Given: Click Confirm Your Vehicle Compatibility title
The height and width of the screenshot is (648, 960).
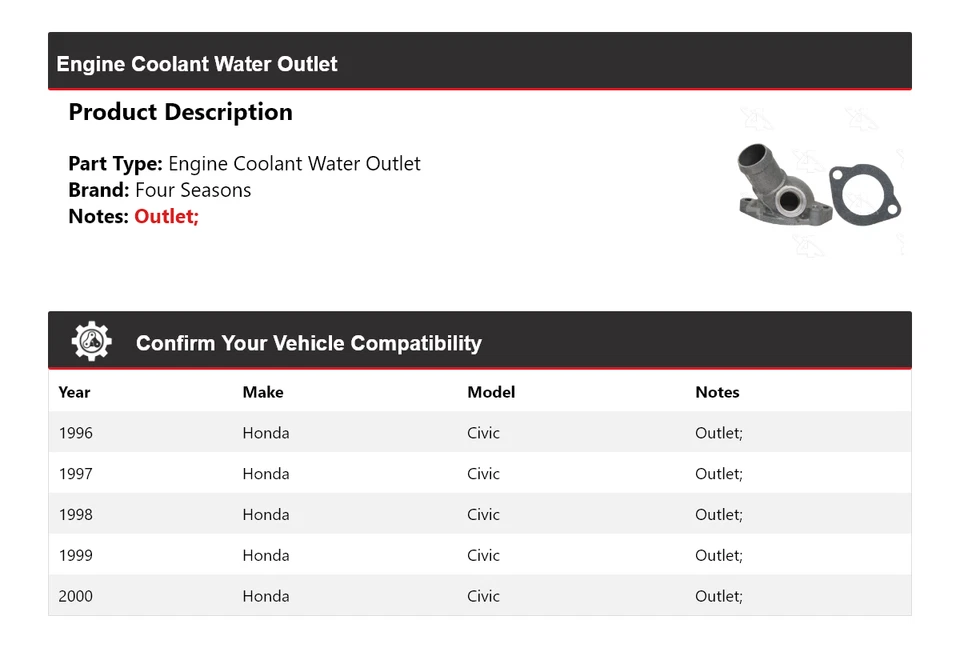Looking at the screenshot, I should pos(308,343).
